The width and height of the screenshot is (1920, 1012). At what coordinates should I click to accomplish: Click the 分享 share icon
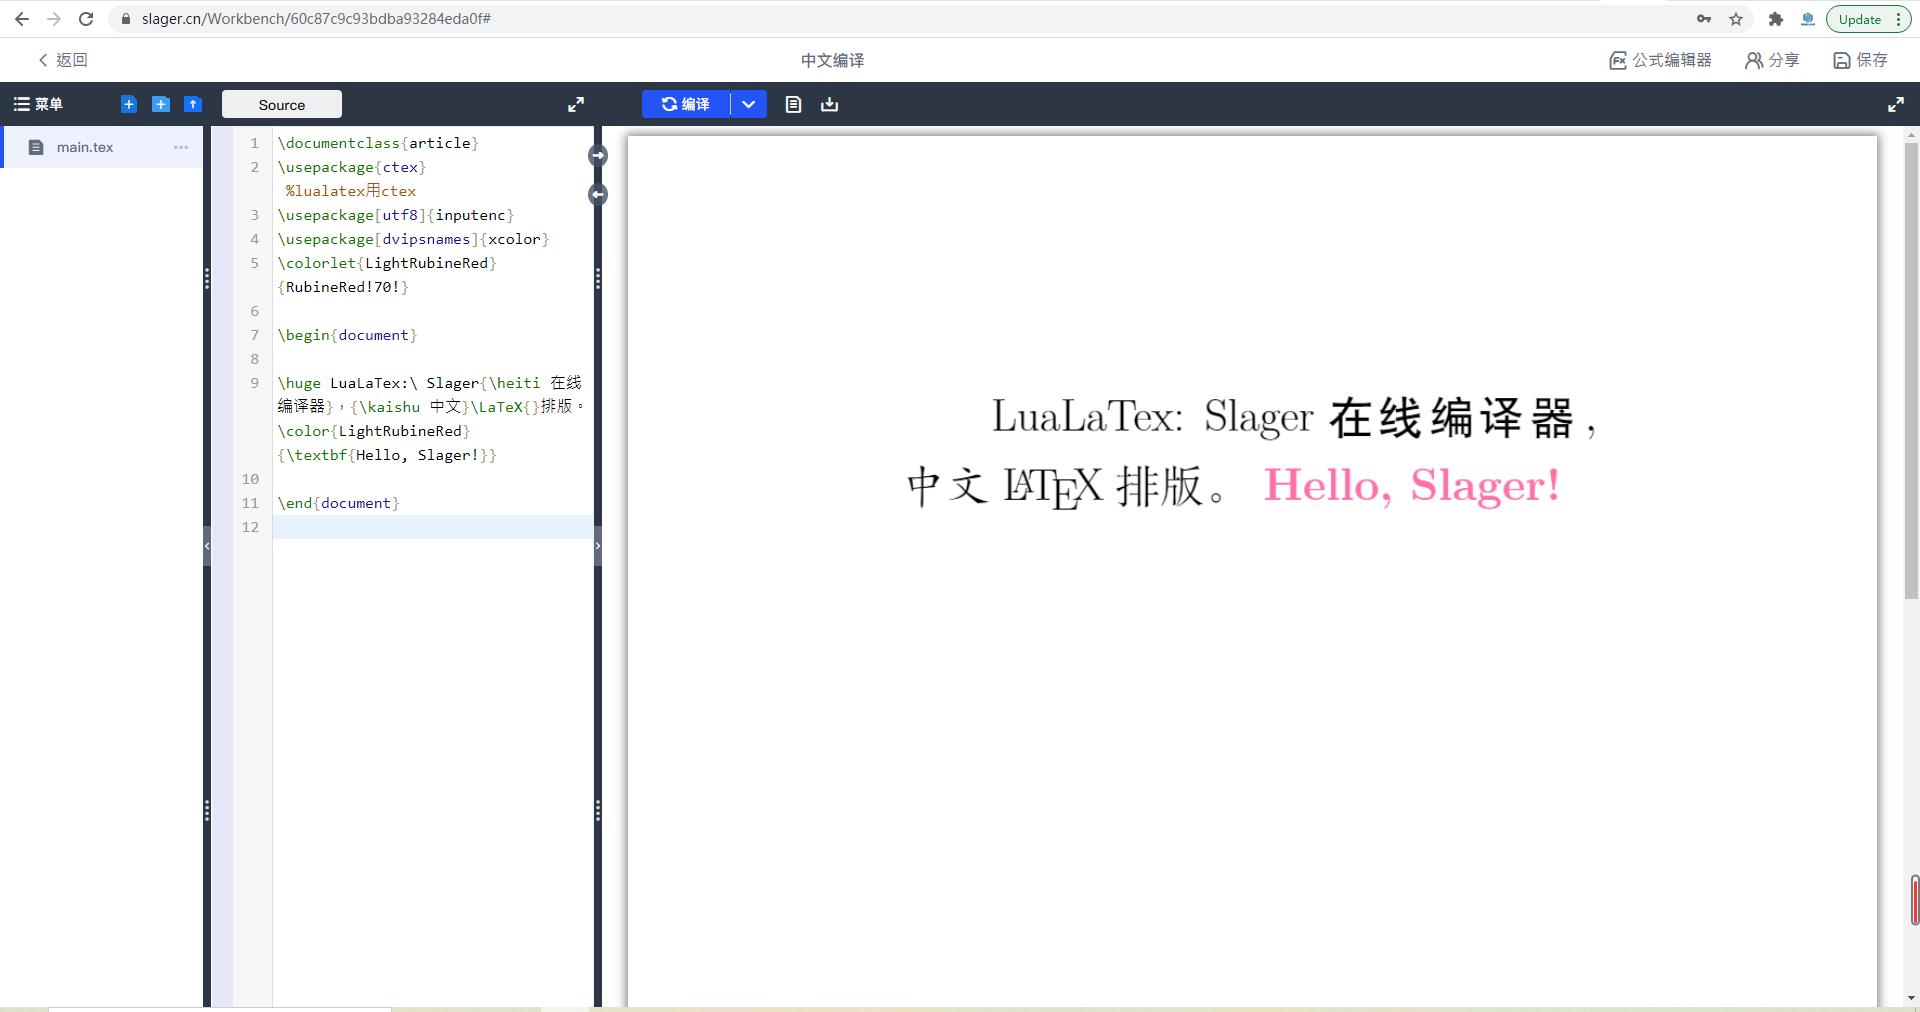1770,60
